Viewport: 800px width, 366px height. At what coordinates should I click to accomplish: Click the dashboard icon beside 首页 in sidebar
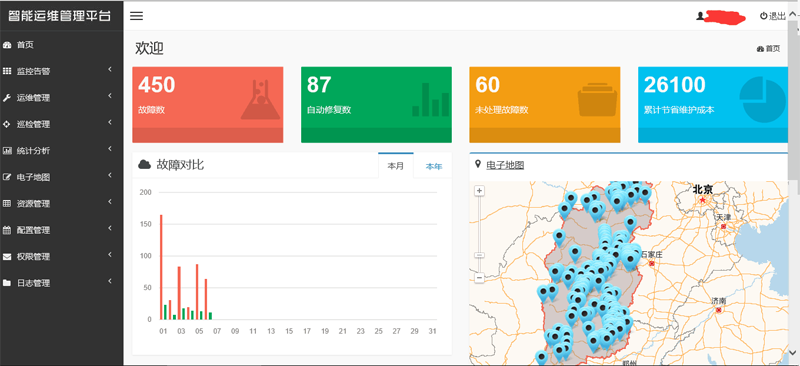click(x=7, y=45)
